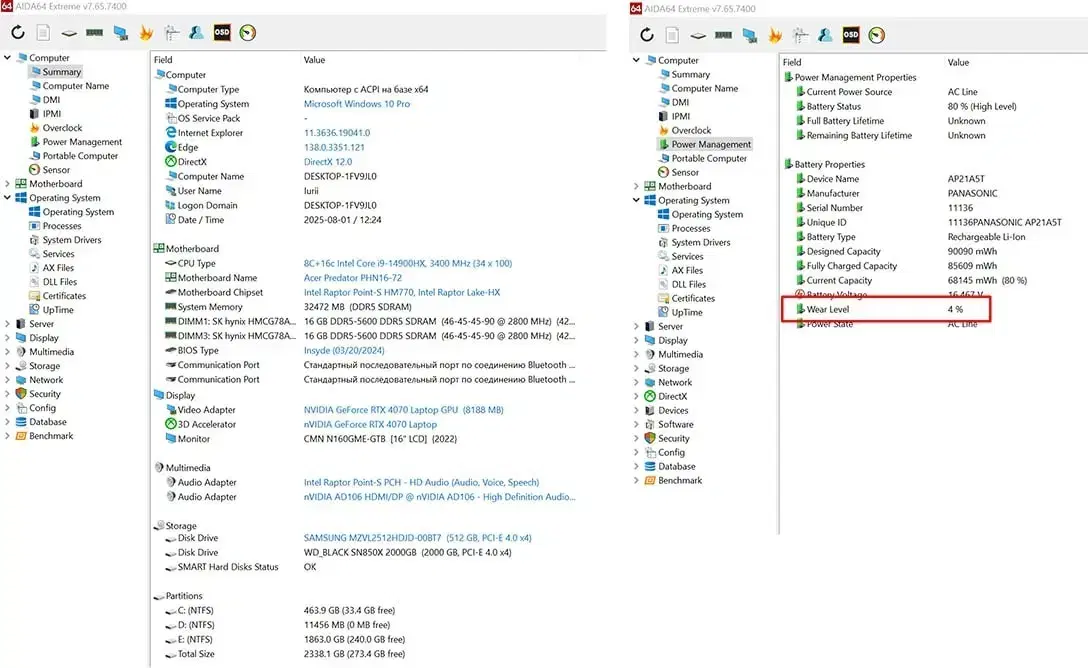Click disk drive benchmark icon in left toolbar

pyautogui.click(x=69, y=33)
